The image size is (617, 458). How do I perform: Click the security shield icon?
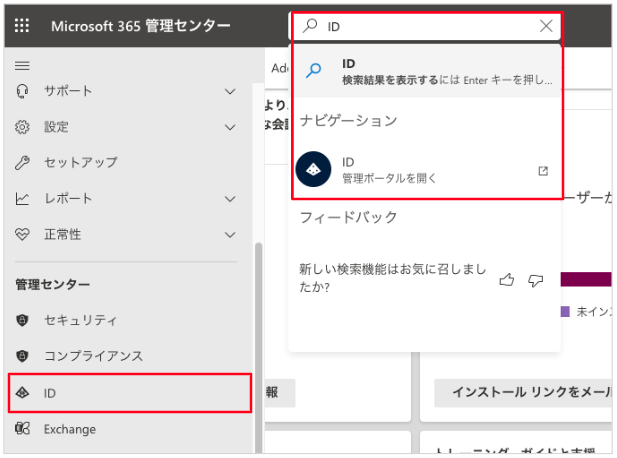point(22,320)
